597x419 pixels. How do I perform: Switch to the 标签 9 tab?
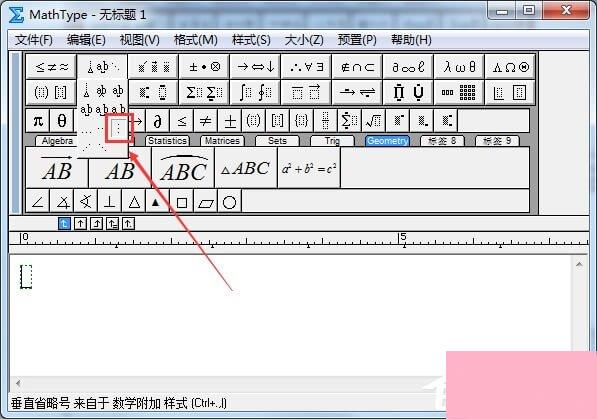pos(497,141)
